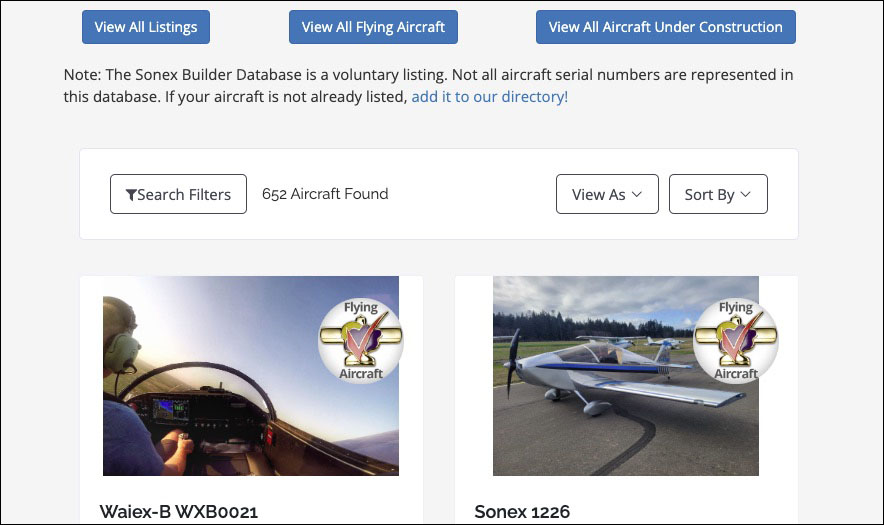Show View All Aircraft Under Construction
This screenshot has height=525, width=884.
click(x=666, y=27)
